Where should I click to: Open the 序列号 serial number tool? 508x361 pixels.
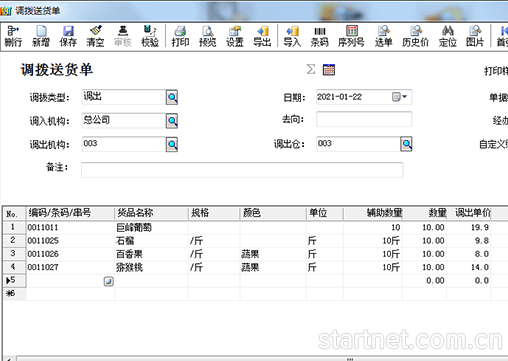(351, 36)
